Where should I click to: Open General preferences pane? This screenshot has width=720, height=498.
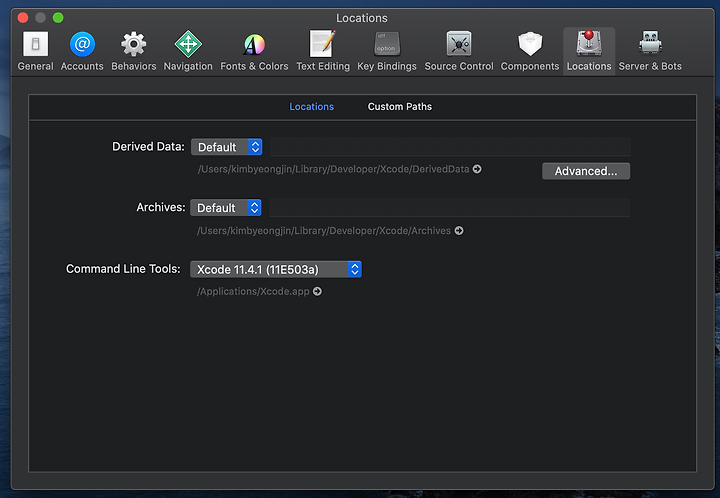pyautogui.click(x=35, y=51)
